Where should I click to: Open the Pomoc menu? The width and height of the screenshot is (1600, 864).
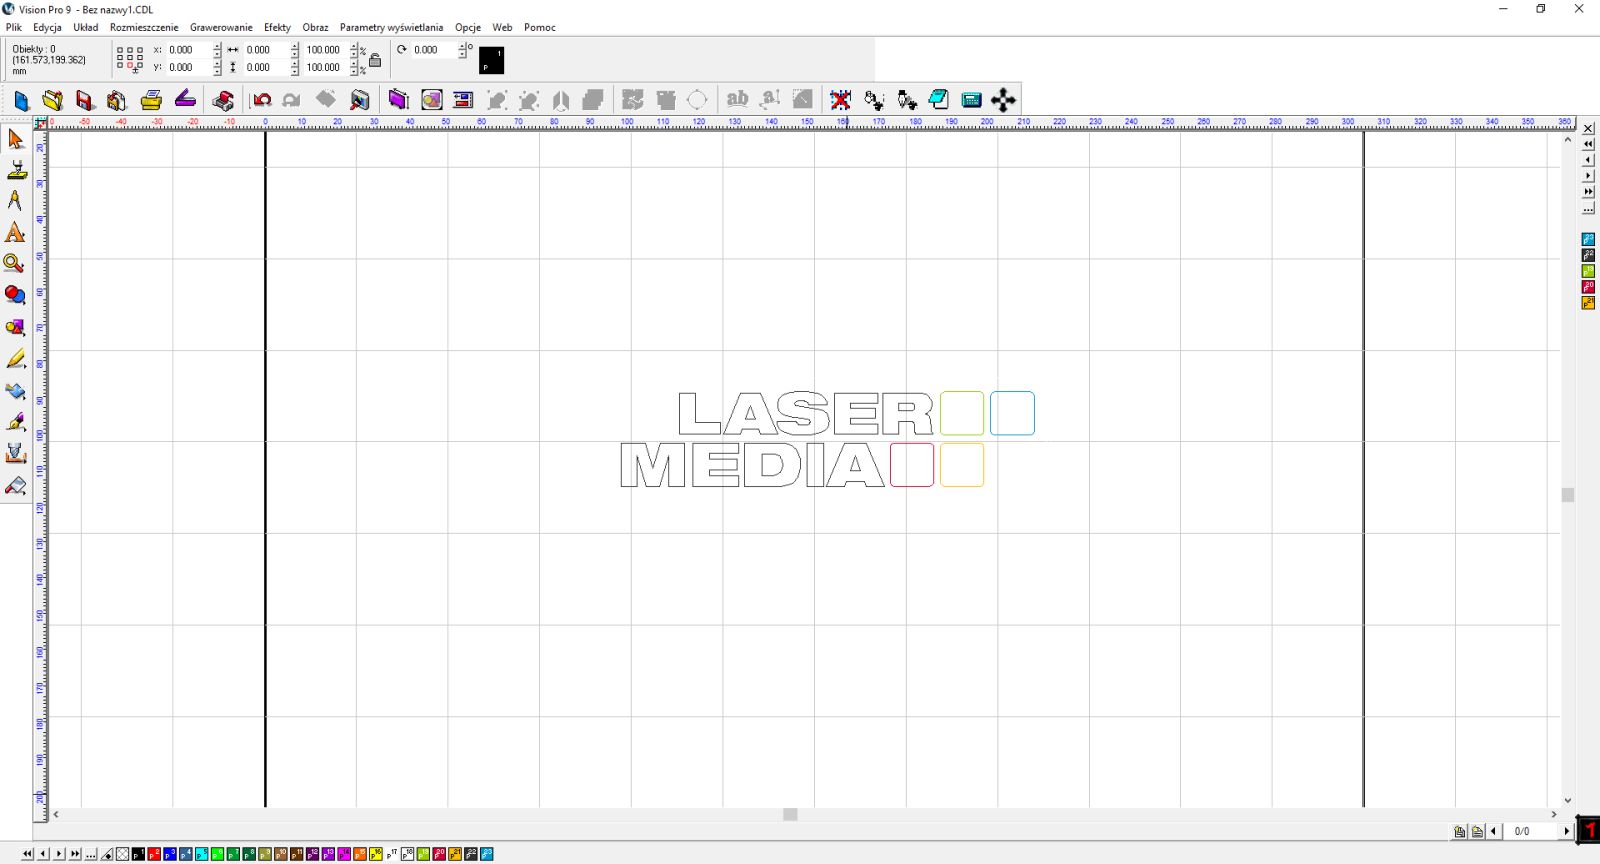[x=540, y=27]
